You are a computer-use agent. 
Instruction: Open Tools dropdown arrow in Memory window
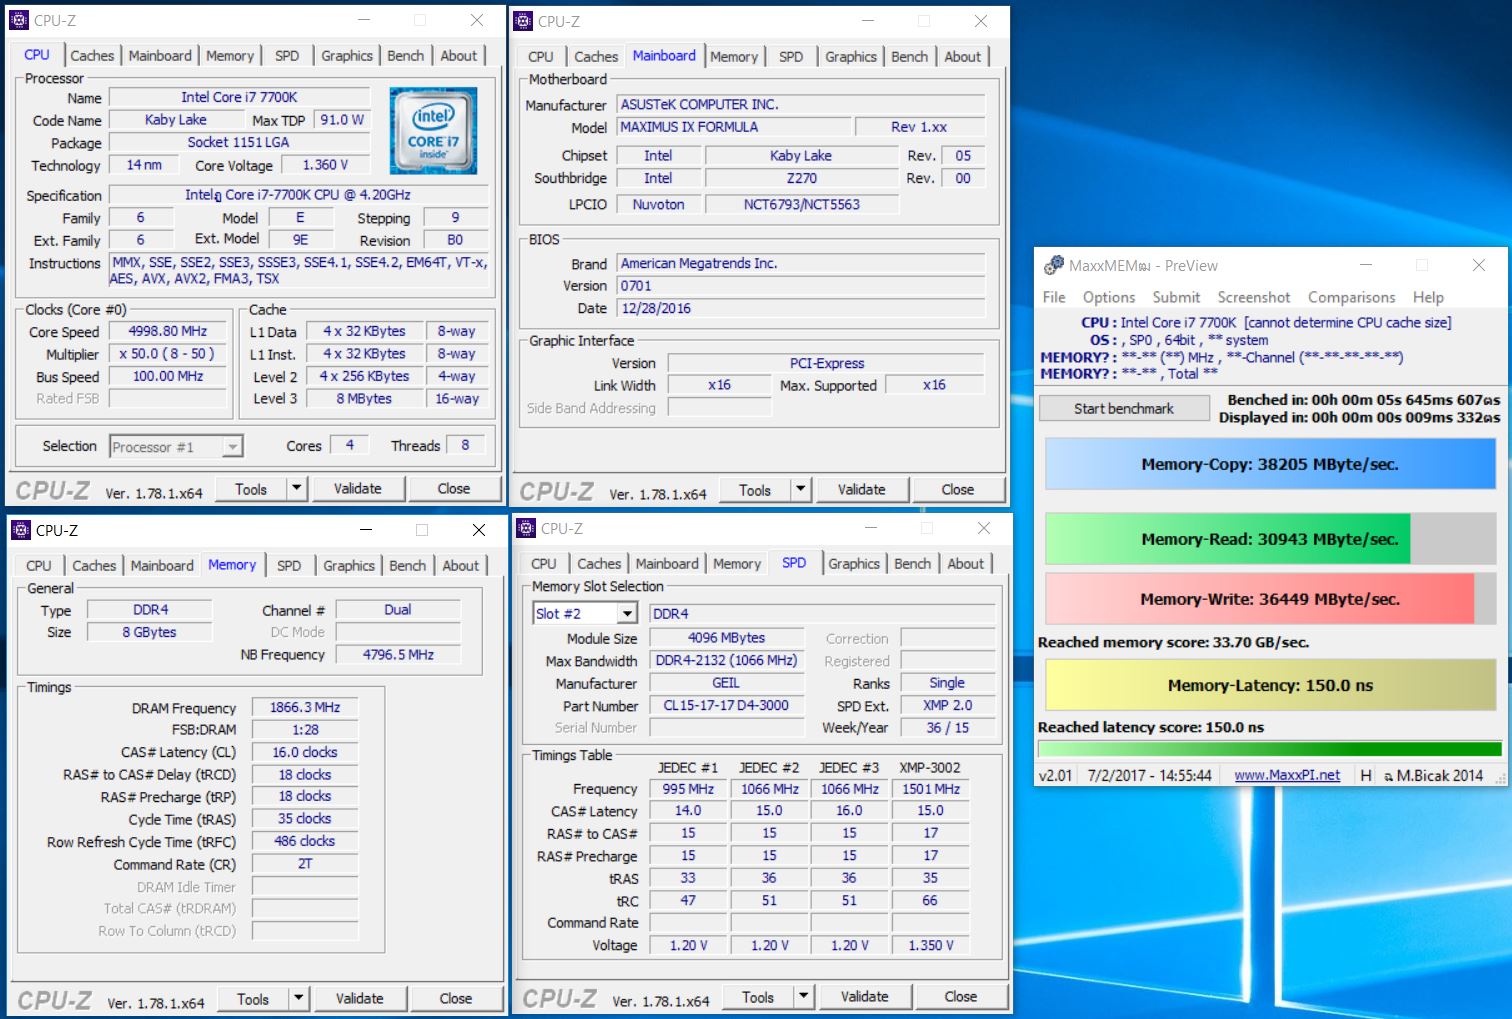pyautogui.click(x=298, y=998)
